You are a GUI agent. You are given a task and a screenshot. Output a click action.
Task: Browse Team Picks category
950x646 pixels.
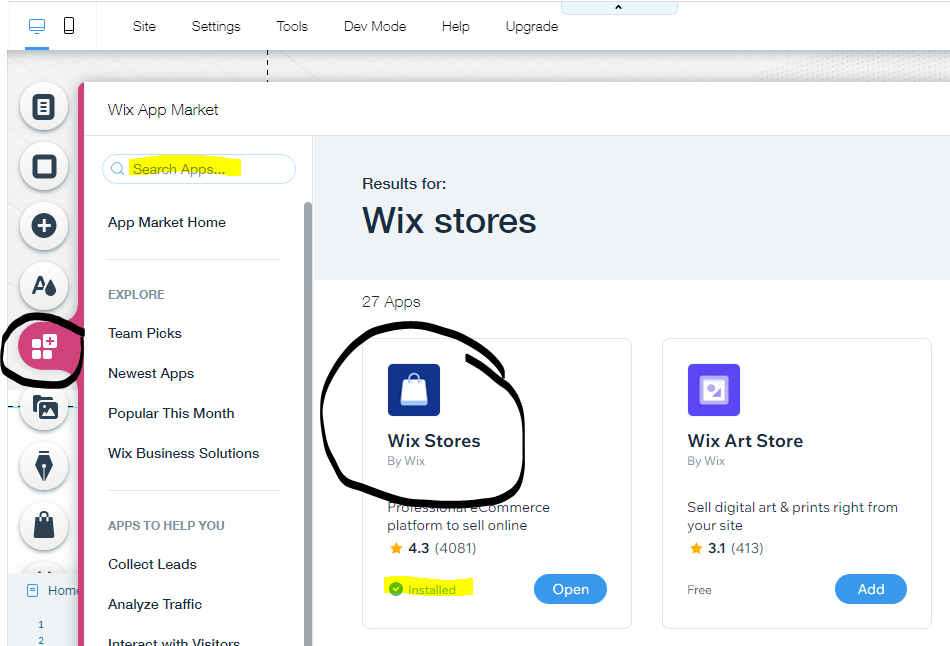pos(145,333)
